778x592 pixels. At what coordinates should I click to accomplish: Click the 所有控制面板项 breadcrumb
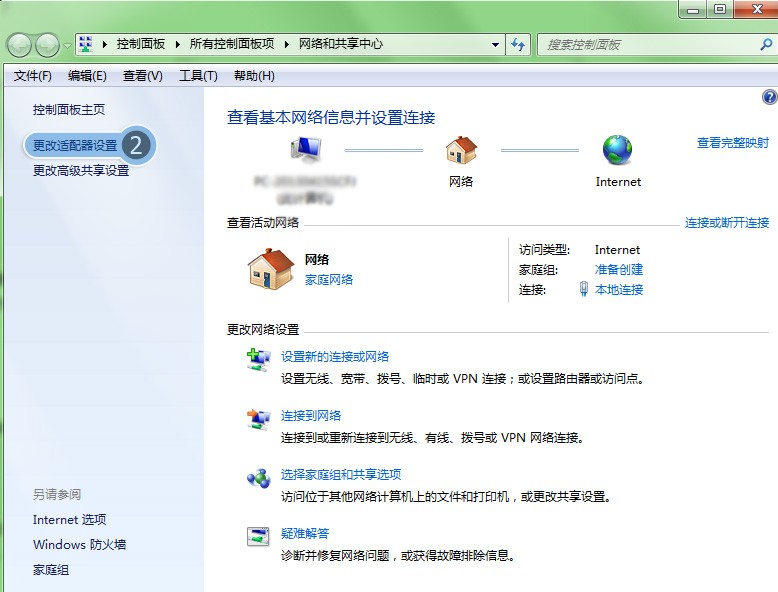click(232, 44)
